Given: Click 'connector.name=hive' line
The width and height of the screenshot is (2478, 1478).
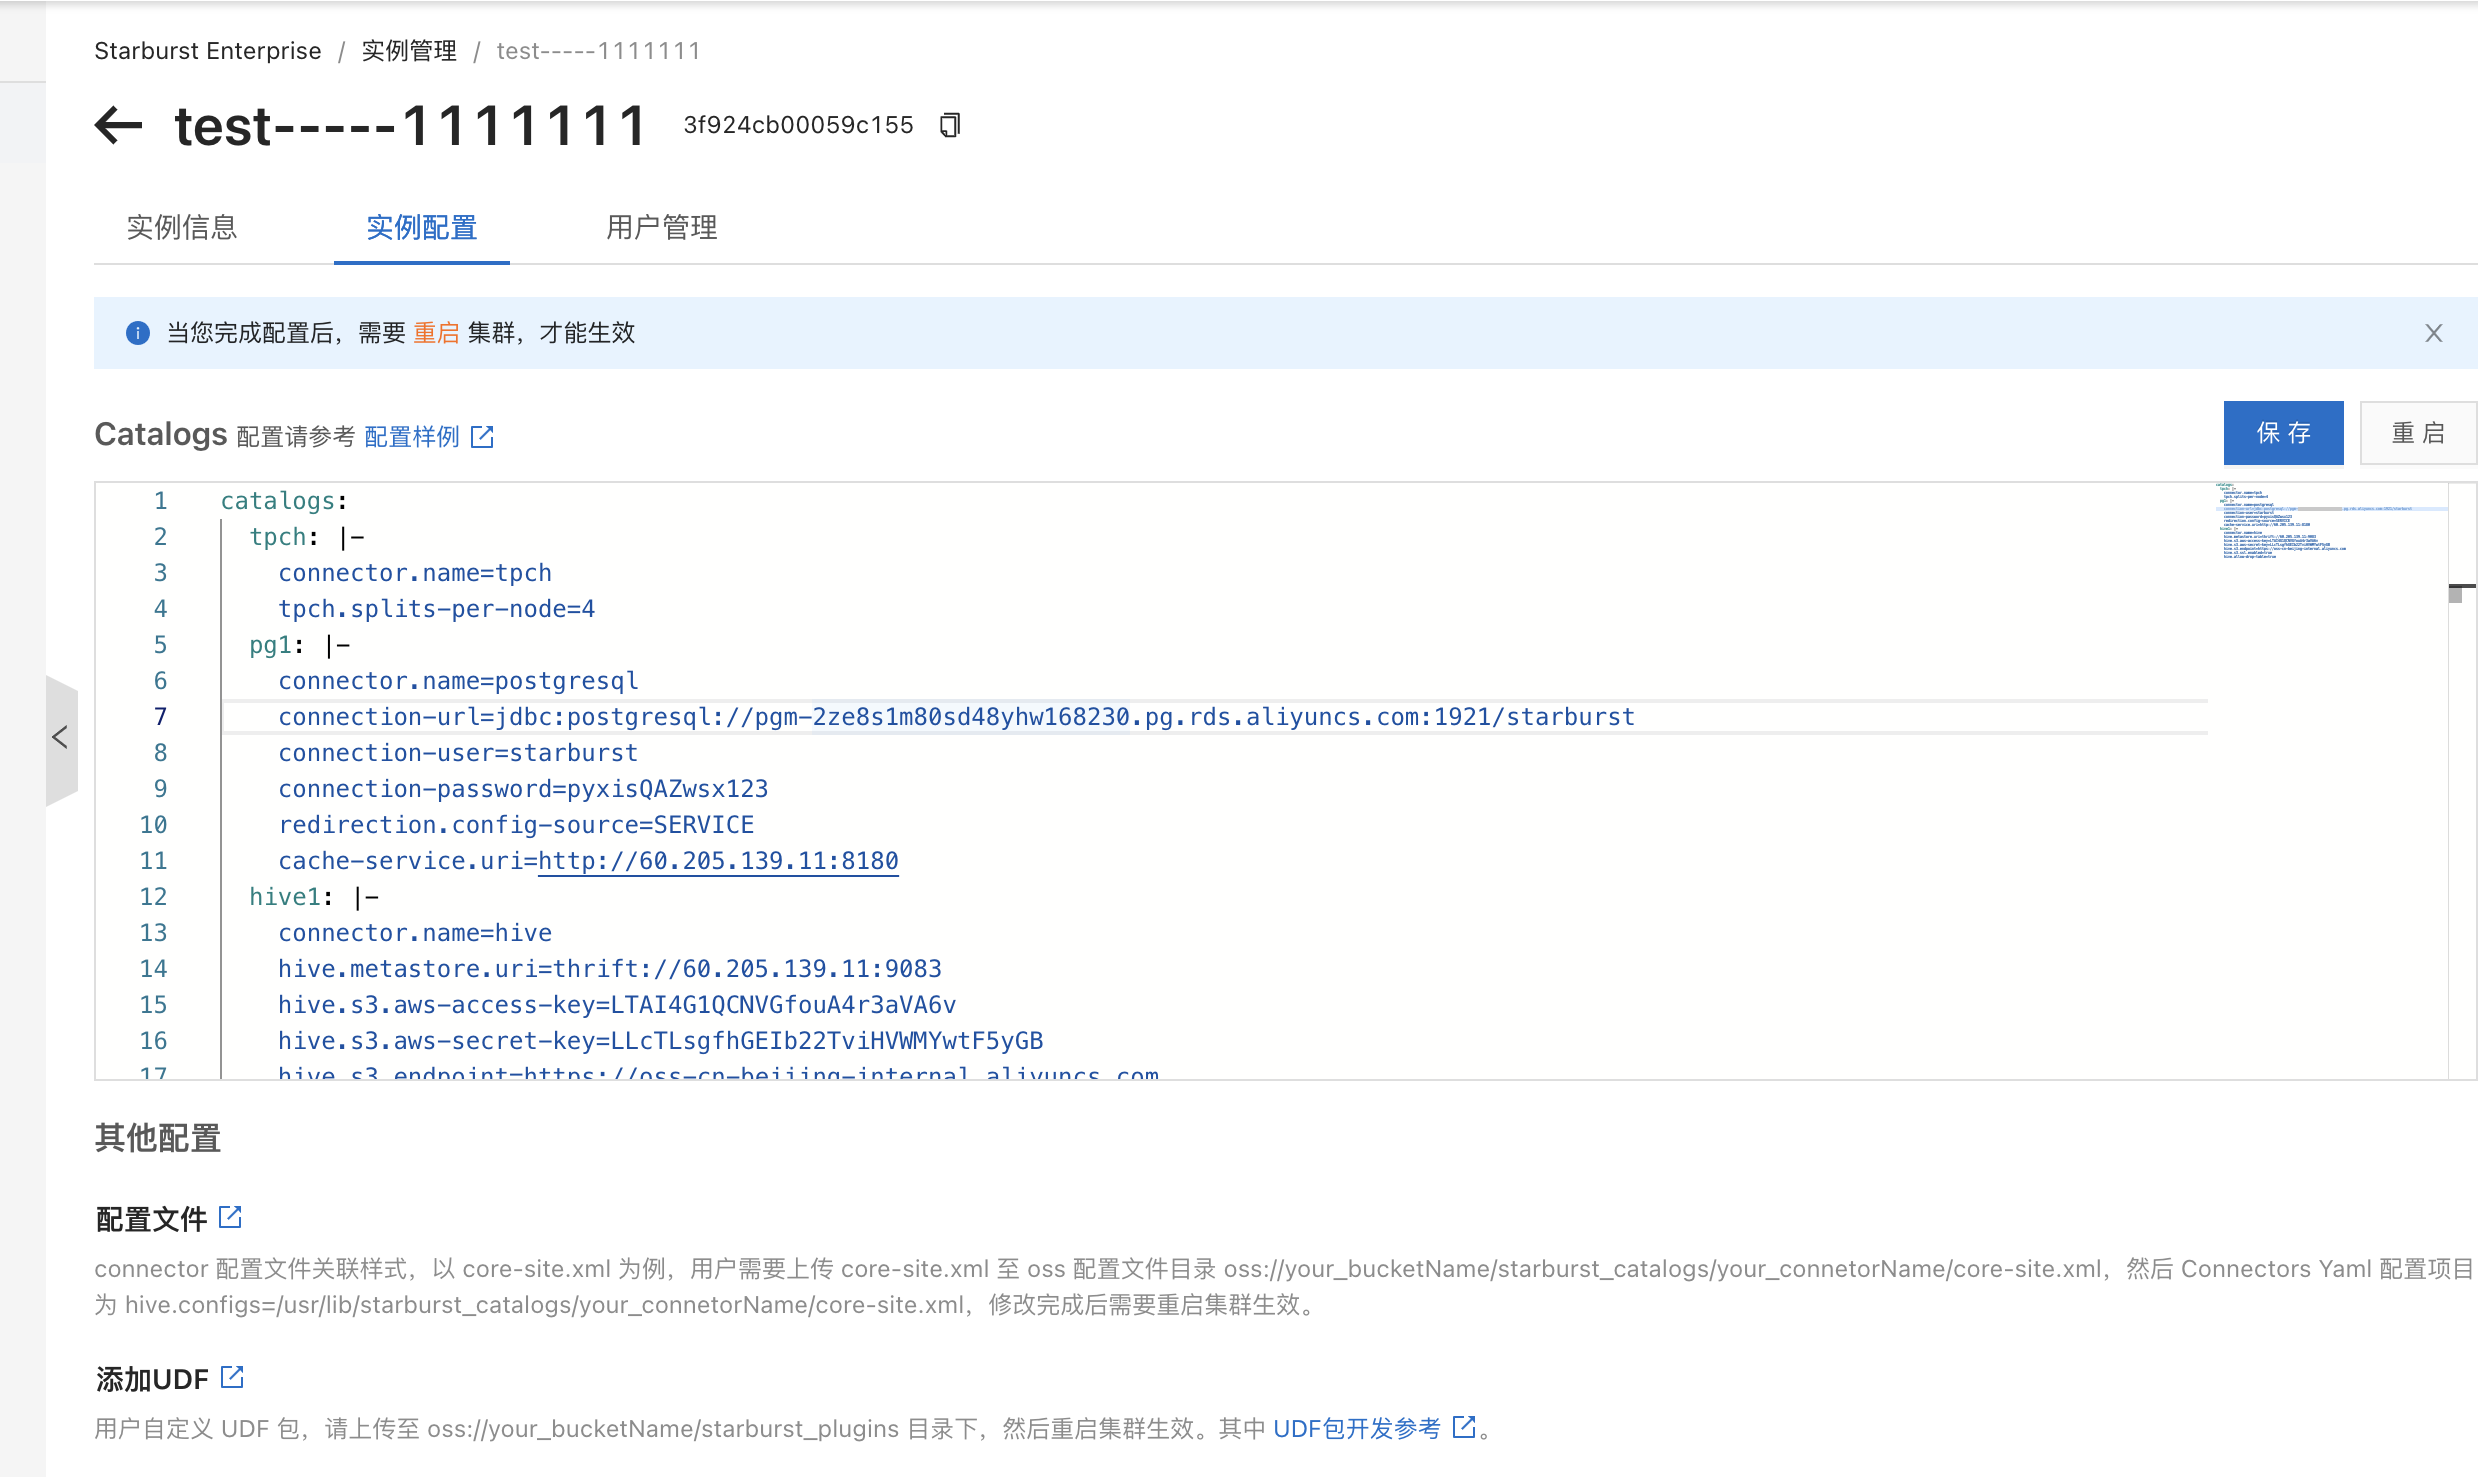Looking at the screenshot, I should click(x=415, y=933).
